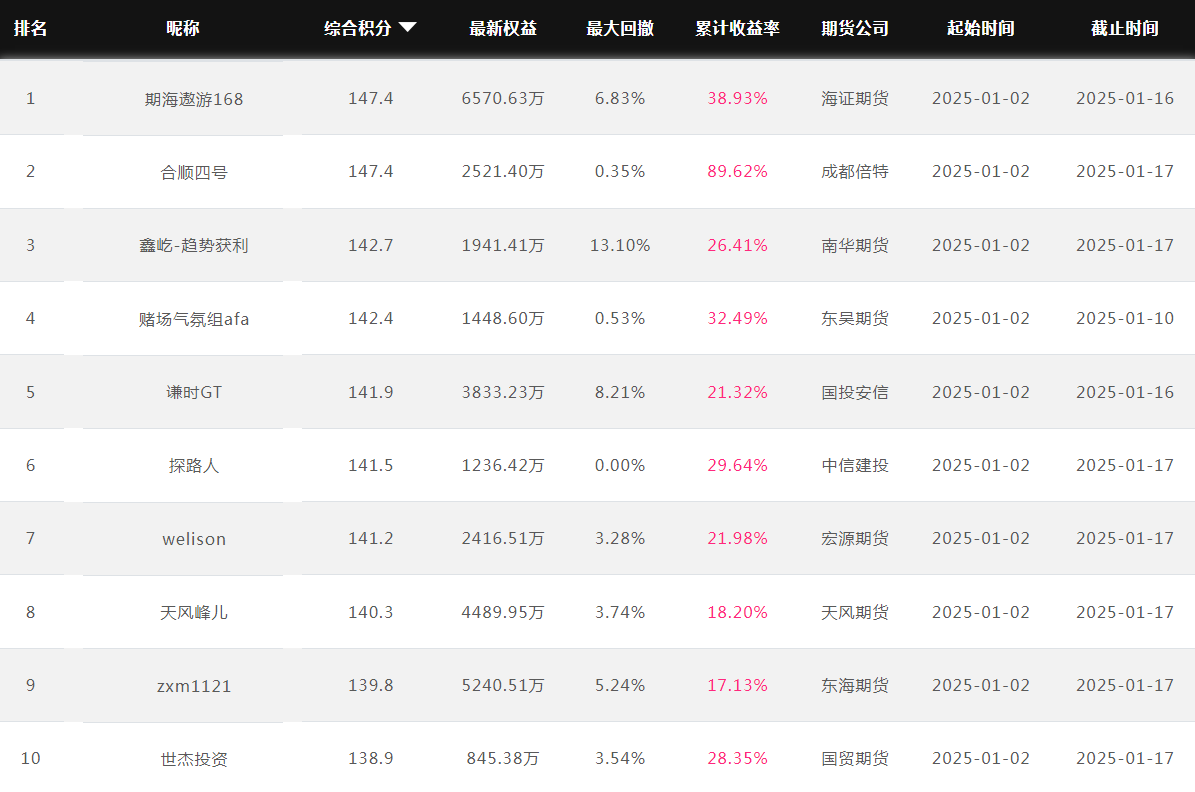Image resolution: width=1195 pixels, height=792 pixels.
Task: Click equity value 3833.23万
Action: pos(503,392)
